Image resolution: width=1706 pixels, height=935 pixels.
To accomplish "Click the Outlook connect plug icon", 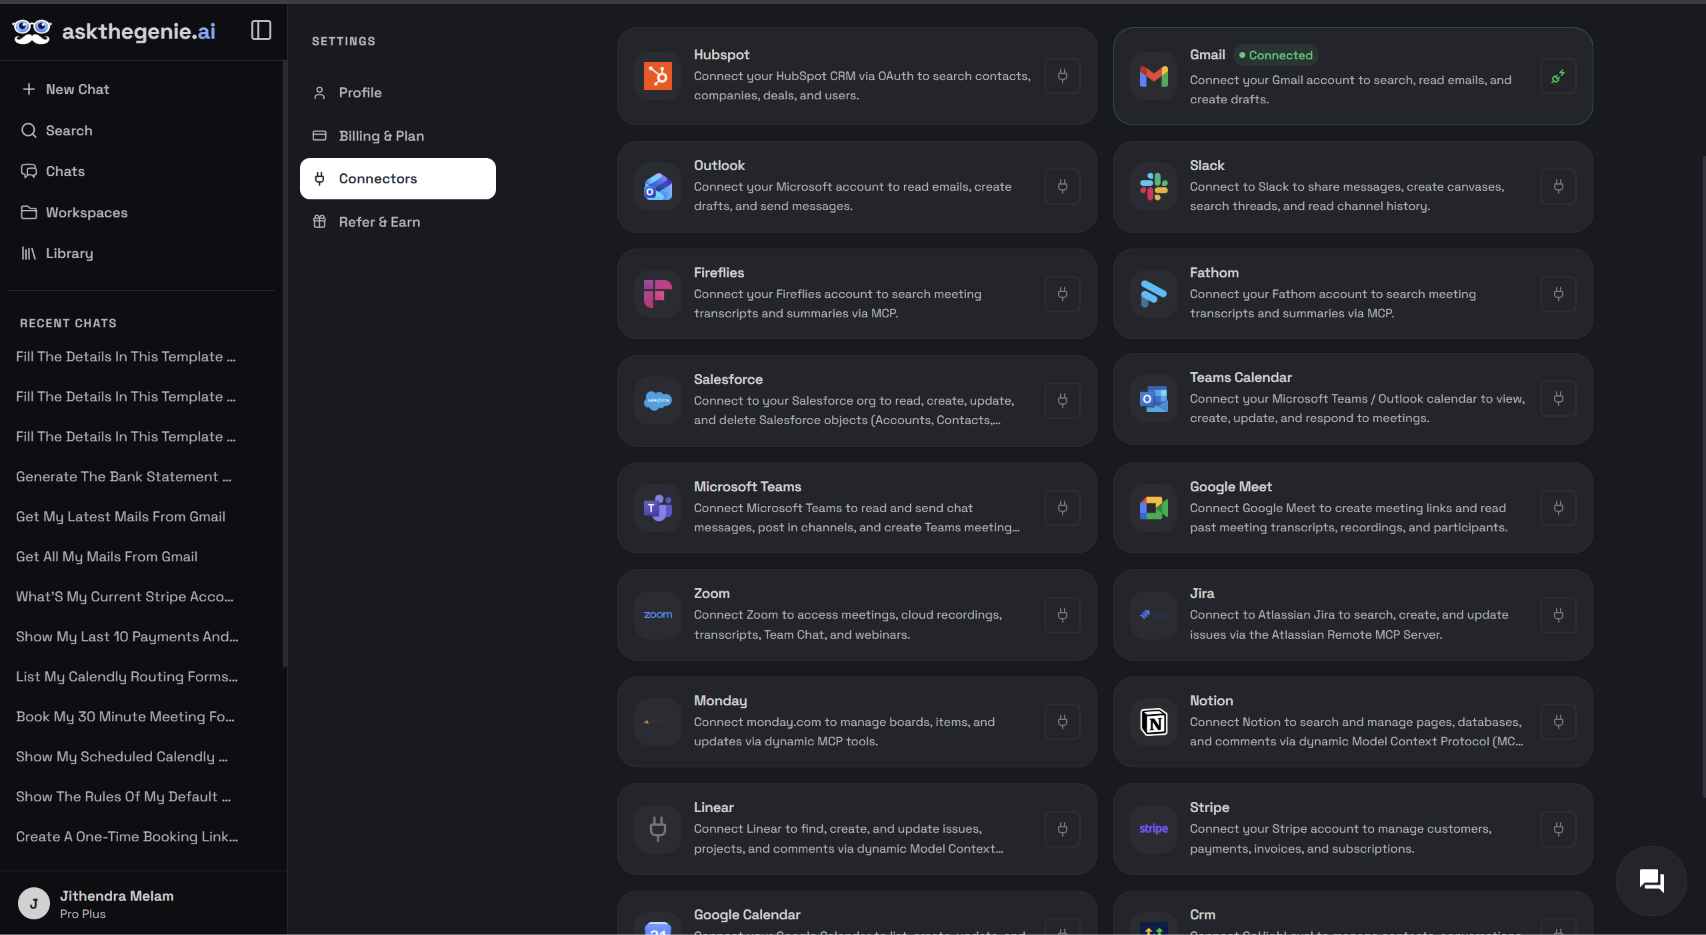I will 1062,186.
